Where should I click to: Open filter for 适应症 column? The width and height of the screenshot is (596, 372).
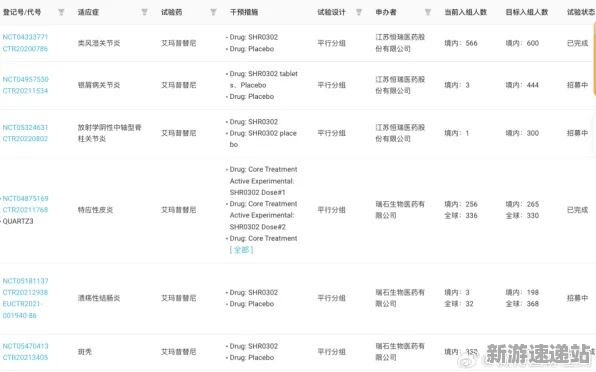144,13
